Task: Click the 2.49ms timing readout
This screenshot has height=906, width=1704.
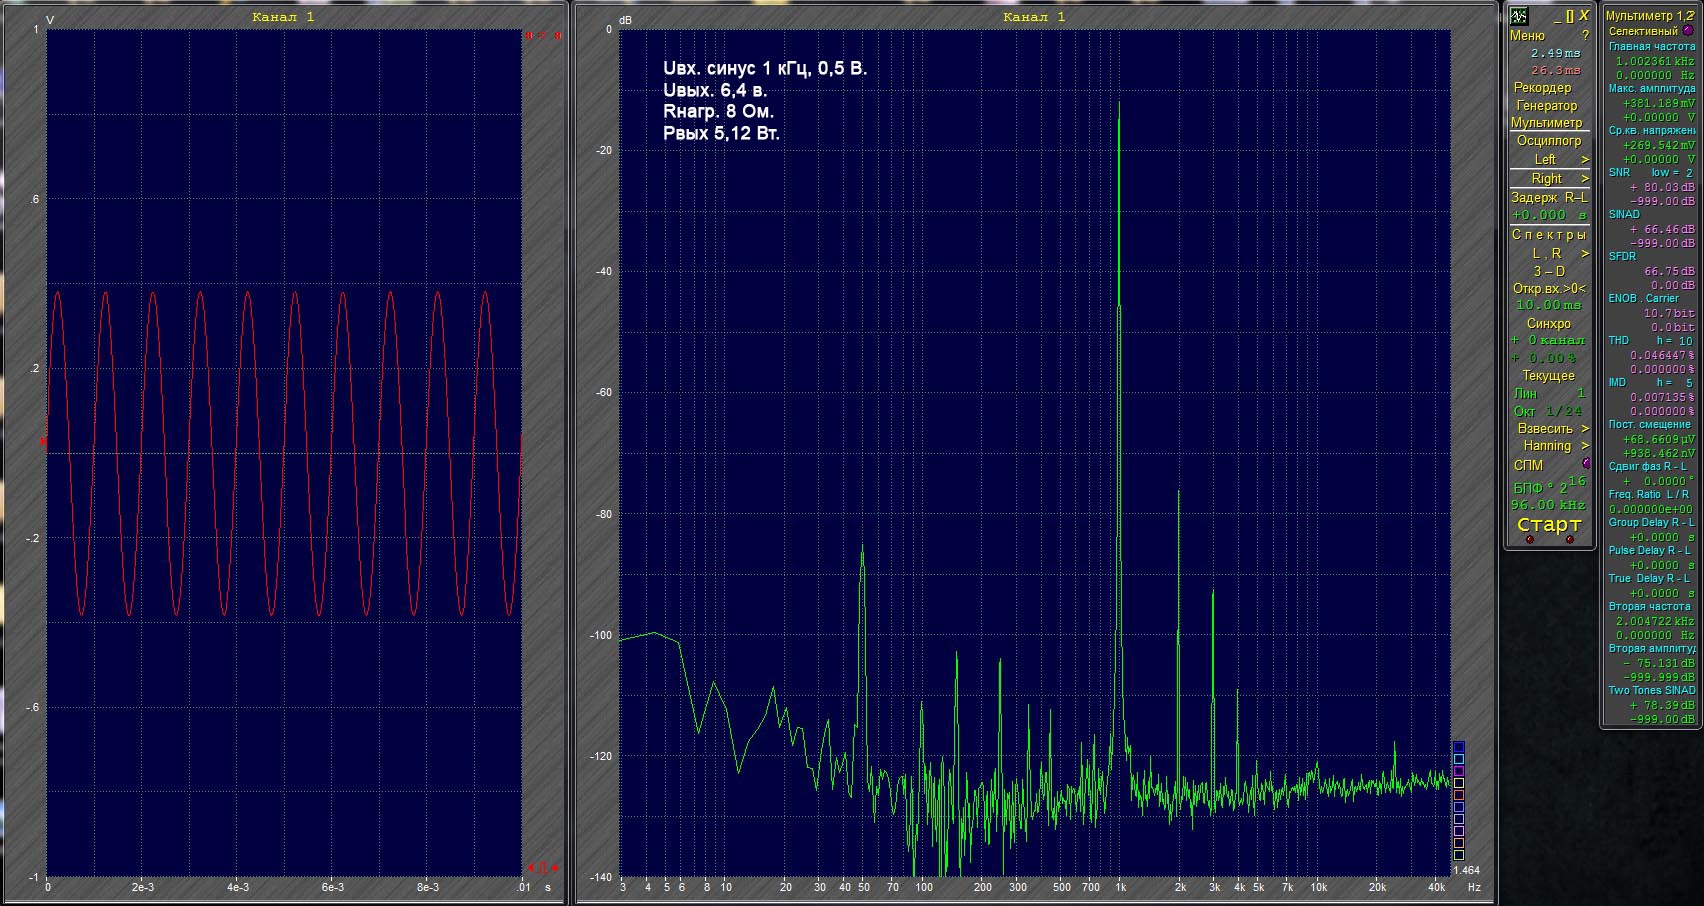Action: 1556,53
